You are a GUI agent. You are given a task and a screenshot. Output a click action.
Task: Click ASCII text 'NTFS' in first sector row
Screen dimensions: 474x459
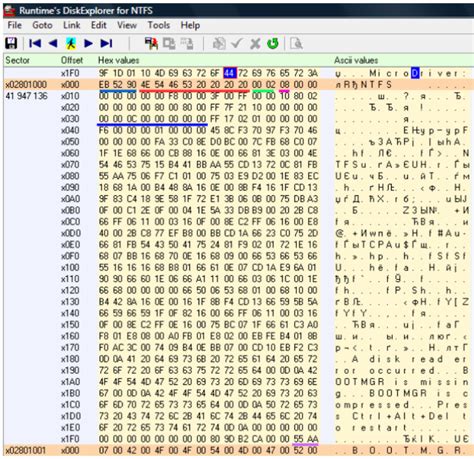point(375,85)
